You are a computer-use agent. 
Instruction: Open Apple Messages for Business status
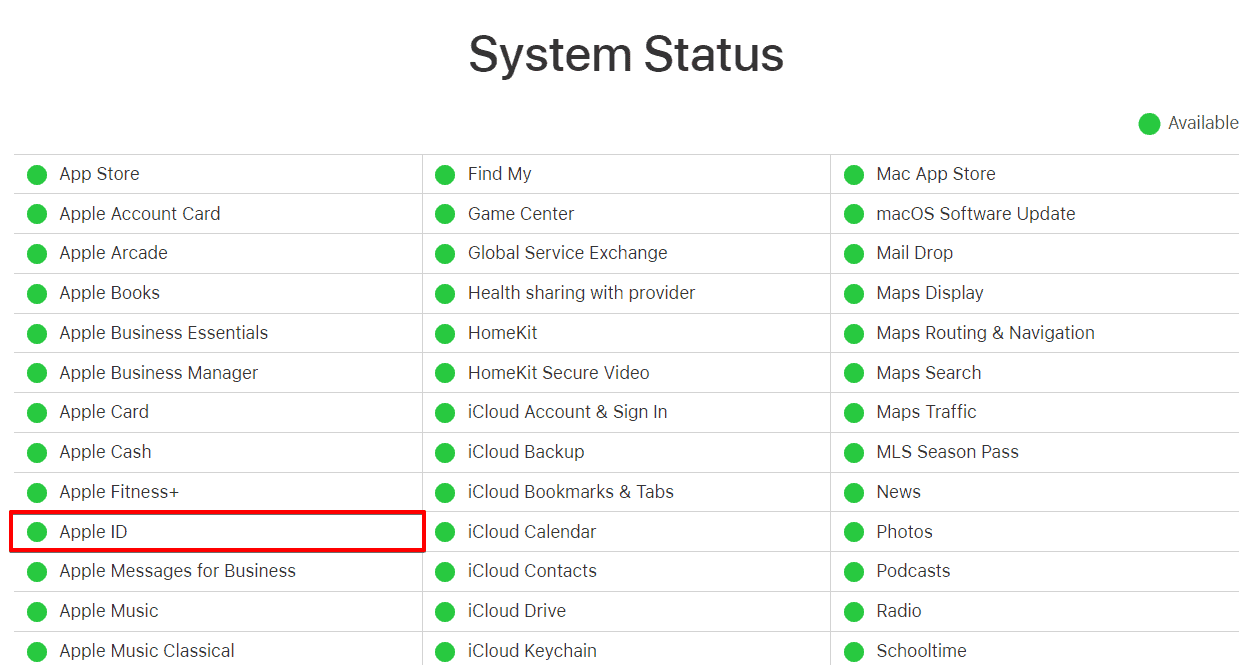(177, 571)
